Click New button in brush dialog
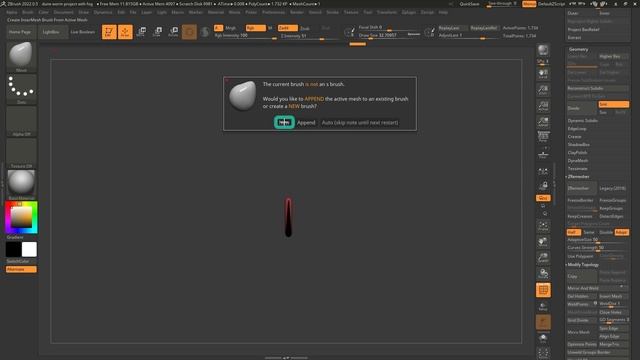Viewport: 640px width, 360px height. pos(284,122)
